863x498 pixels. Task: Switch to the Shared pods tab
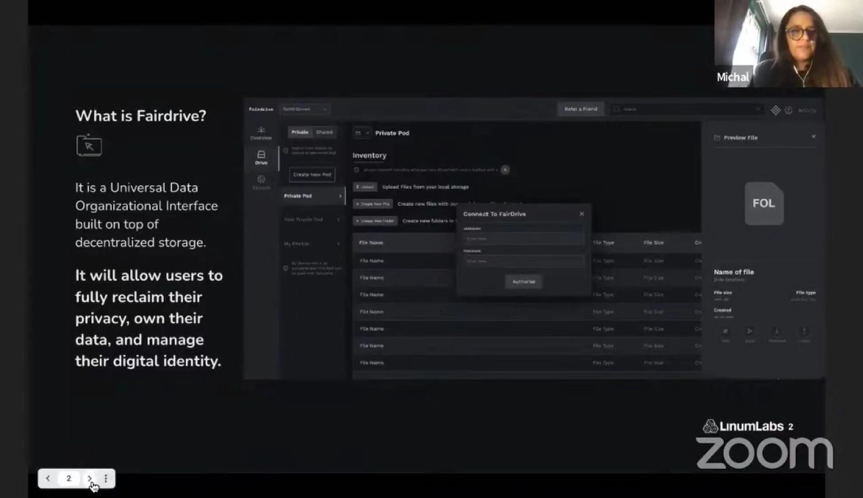pyautogui.click(x=324, y=132)
